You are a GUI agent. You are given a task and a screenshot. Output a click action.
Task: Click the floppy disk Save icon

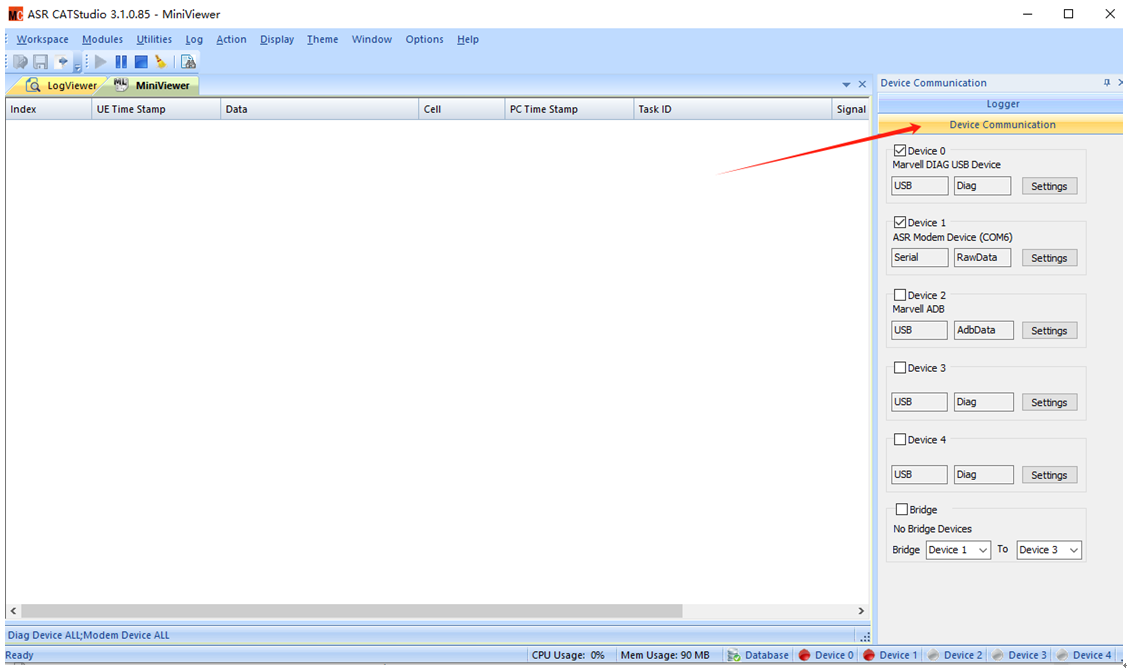(40, 62)
